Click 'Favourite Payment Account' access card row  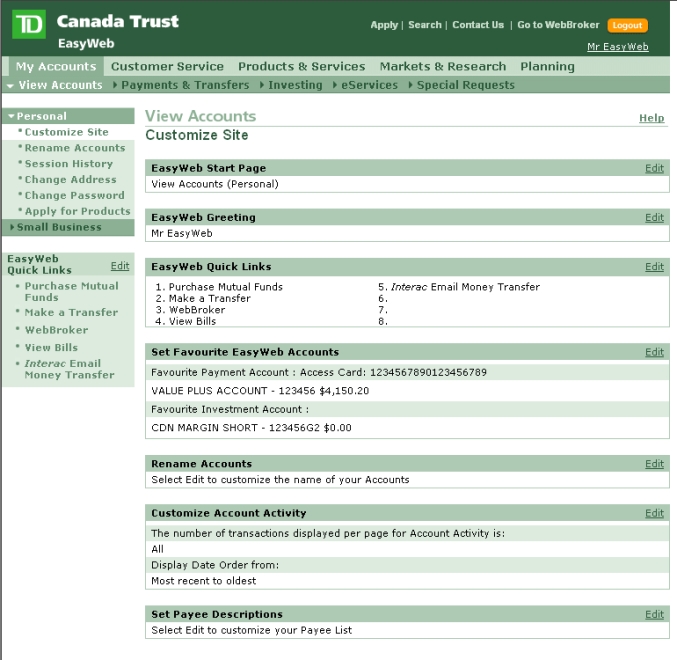point(407,373)
